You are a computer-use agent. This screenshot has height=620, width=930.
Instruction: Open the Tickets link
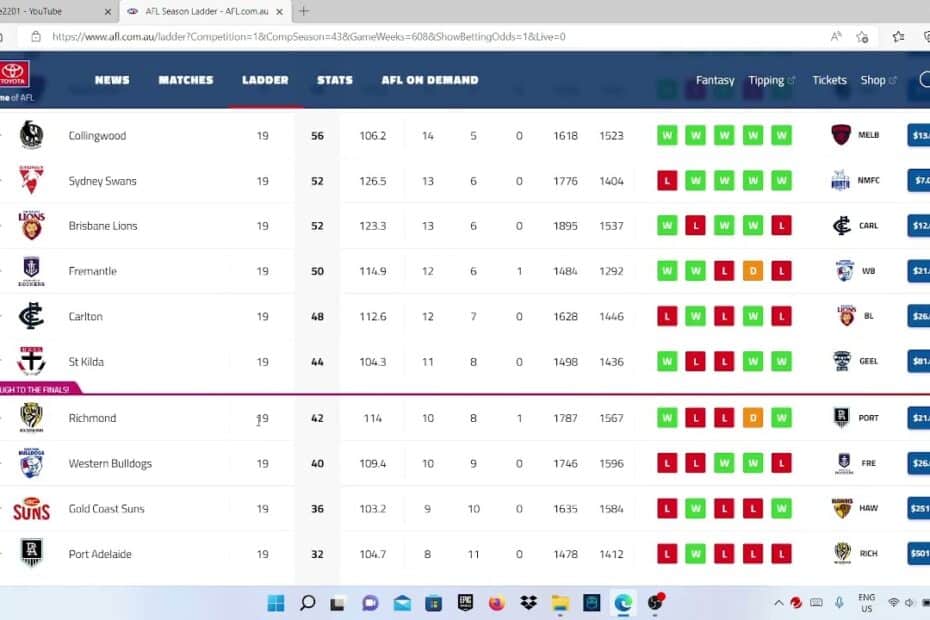coord(829,80)
